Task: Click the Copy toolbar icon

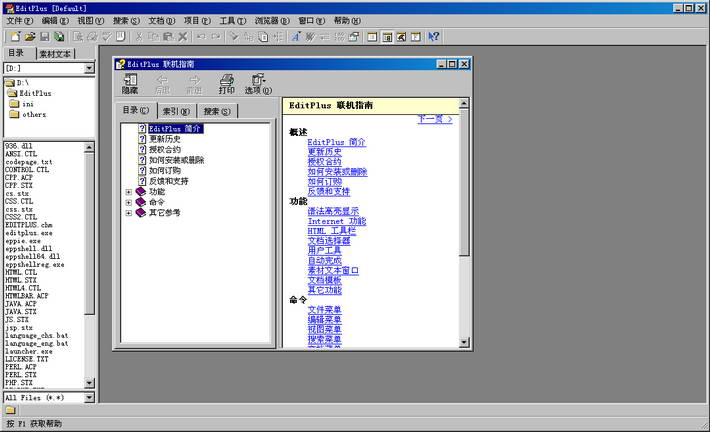Action: 154,37
